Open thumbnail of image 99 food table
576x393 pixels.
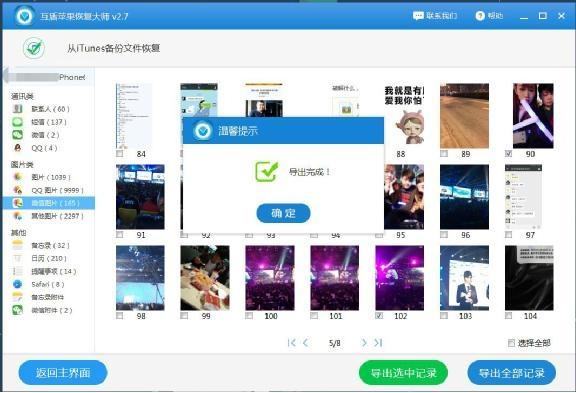coord(205,278)
